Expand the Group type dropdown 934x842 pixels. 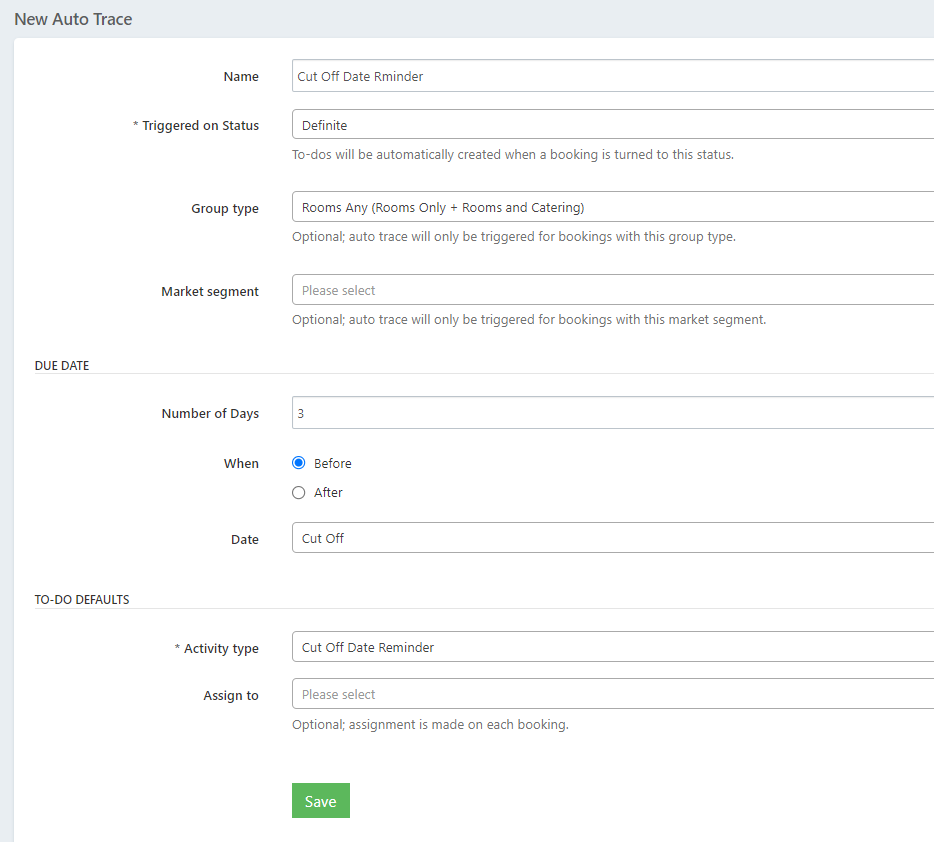pyautogui.click(x=612, y=207)
